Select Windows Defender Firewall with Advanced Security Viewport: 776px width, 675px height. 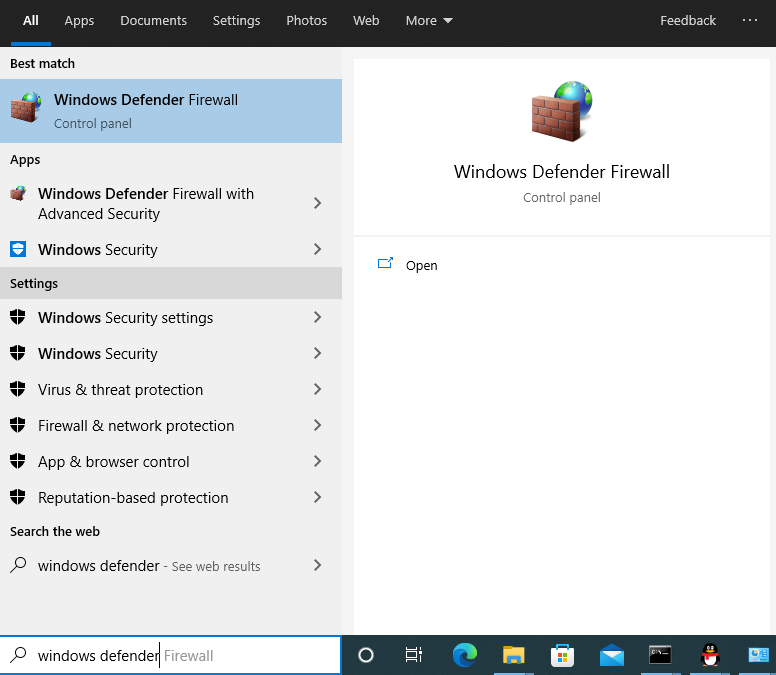pos(171,203)
